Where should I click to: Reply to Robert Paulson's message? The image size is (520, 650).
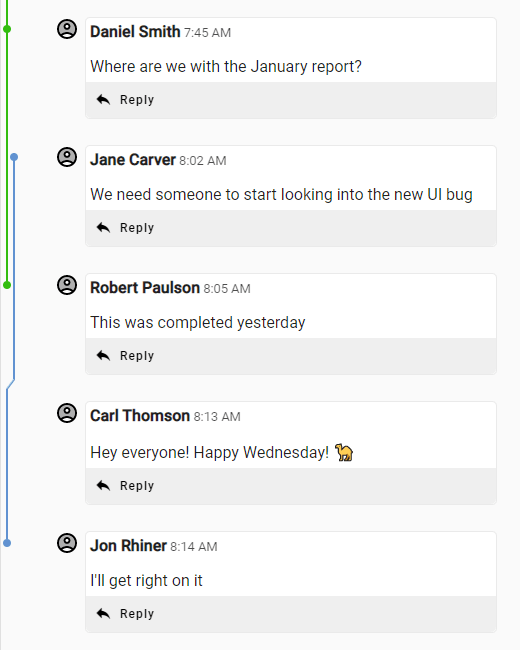coord(125,356)
